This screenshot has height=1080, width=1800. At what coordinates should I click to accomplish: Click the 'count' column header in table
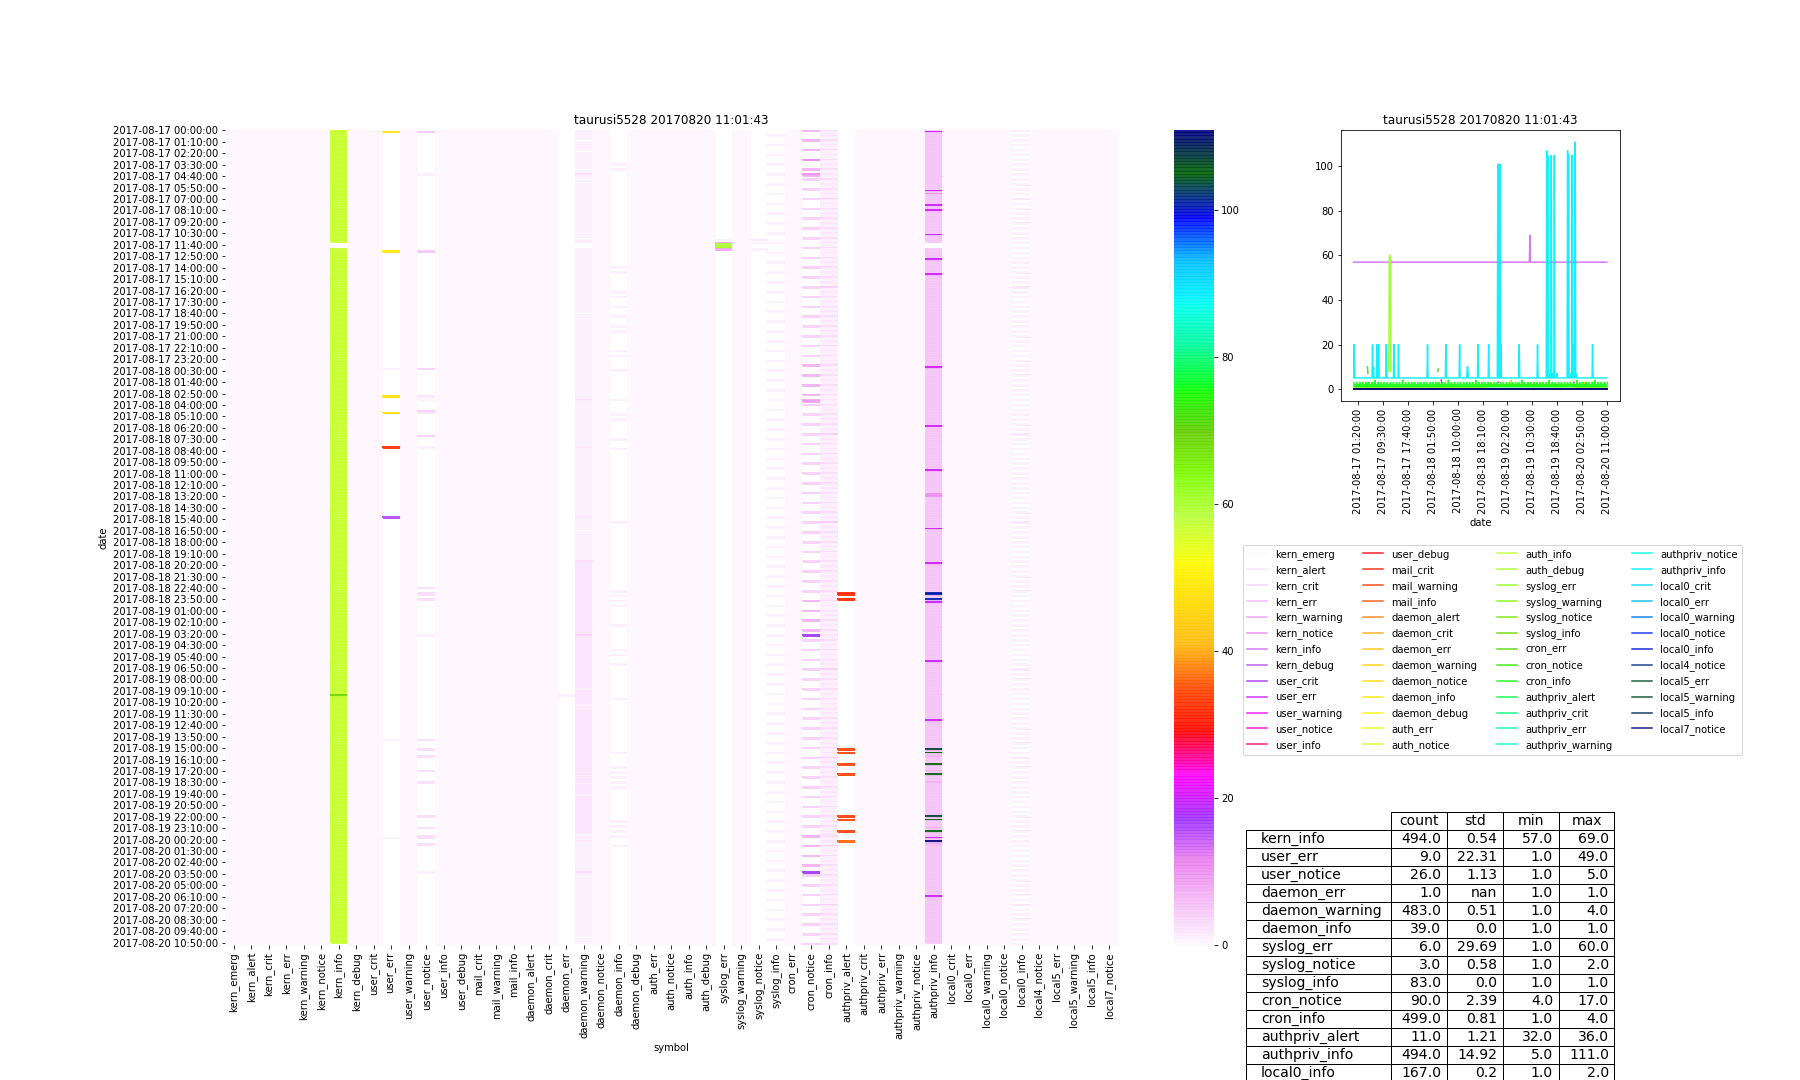tap(1418, 821)
